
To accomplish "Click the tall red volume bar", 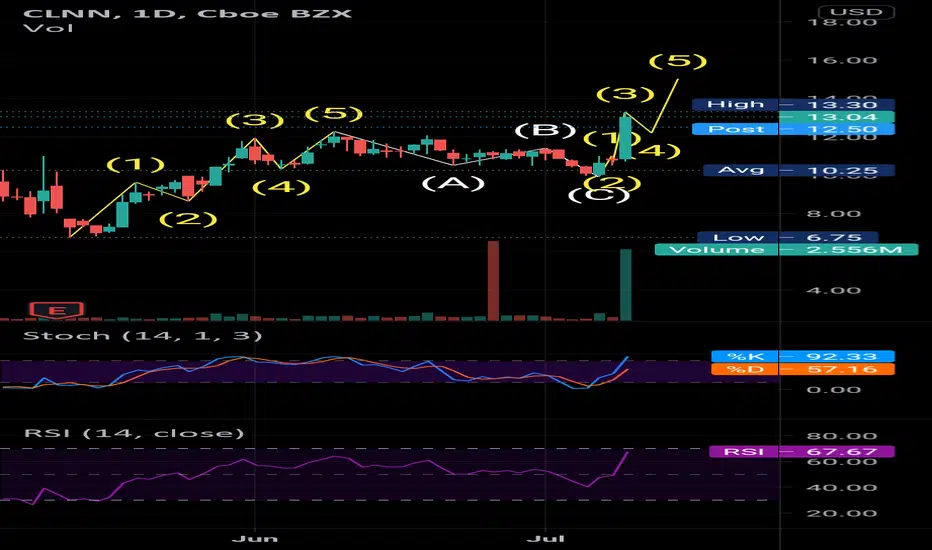I will tap(493, 281).
